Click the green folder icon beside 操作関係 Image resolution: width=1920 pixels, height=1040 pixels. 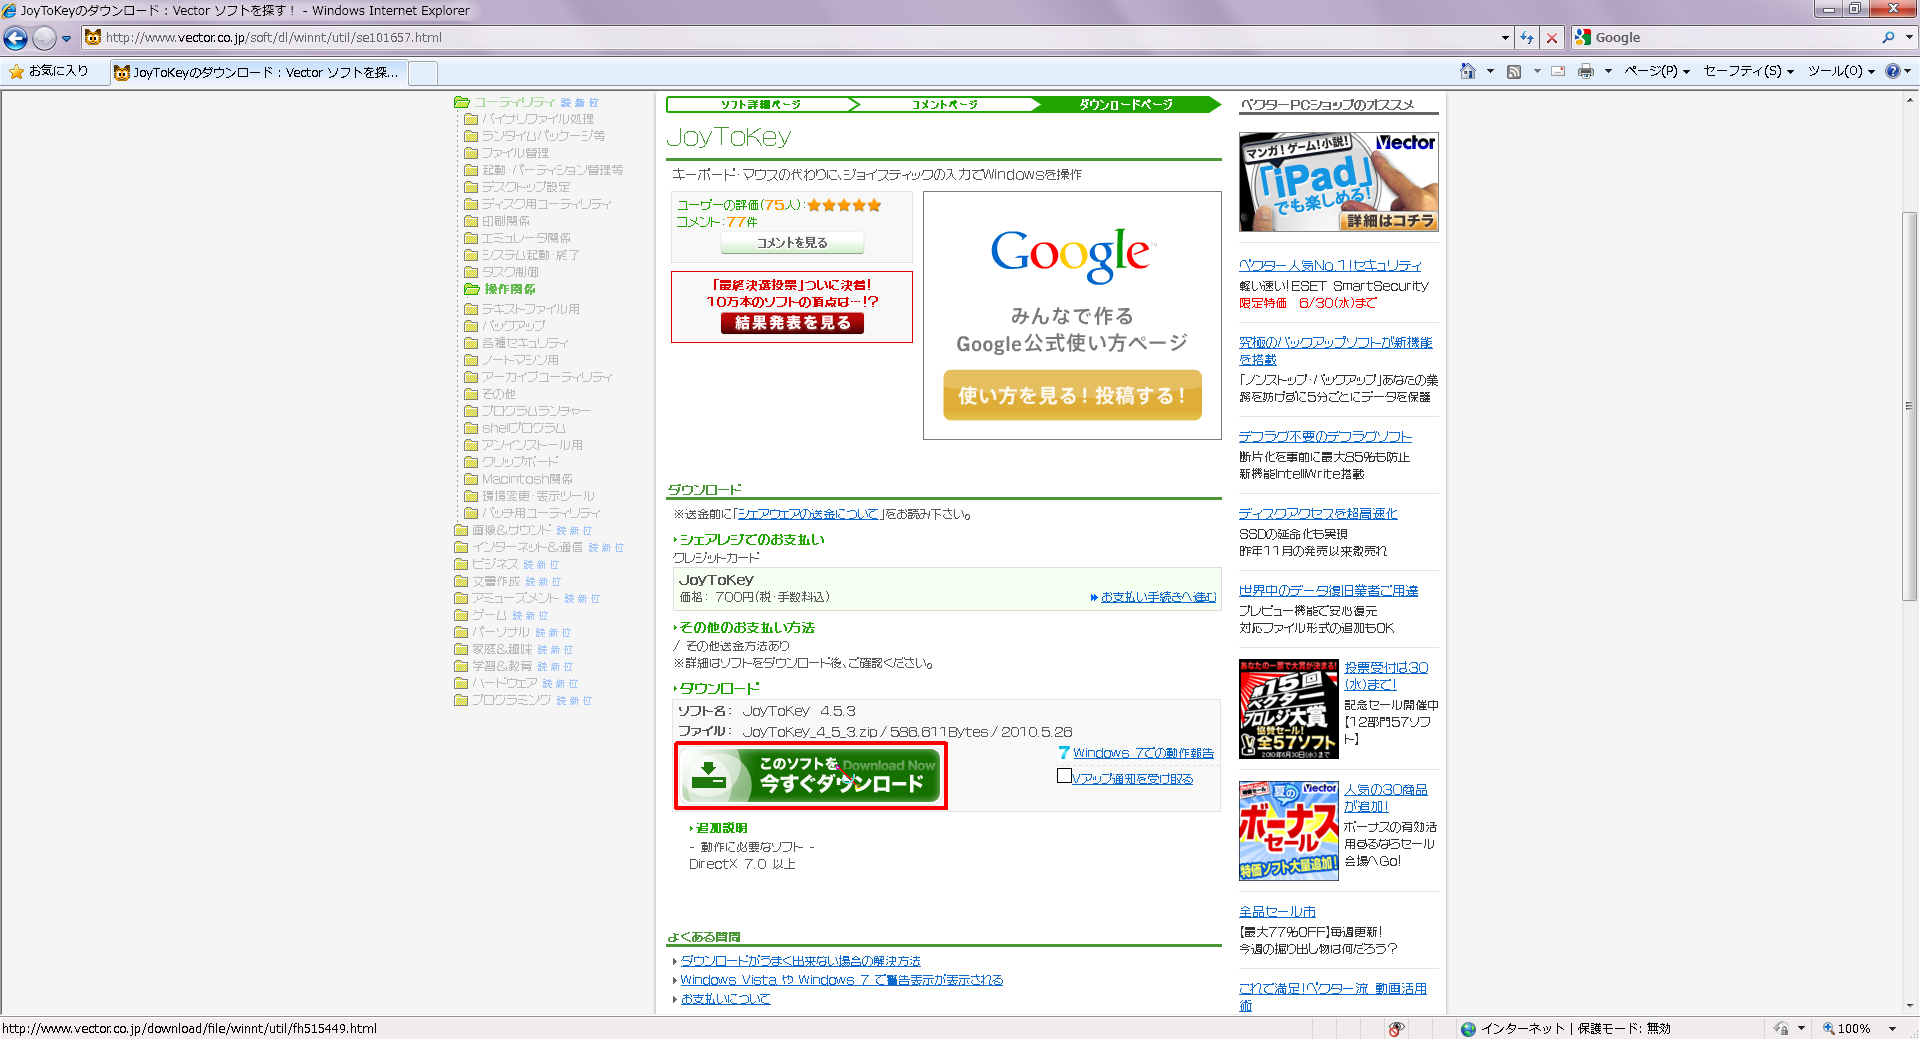click(x=472, y=289)
